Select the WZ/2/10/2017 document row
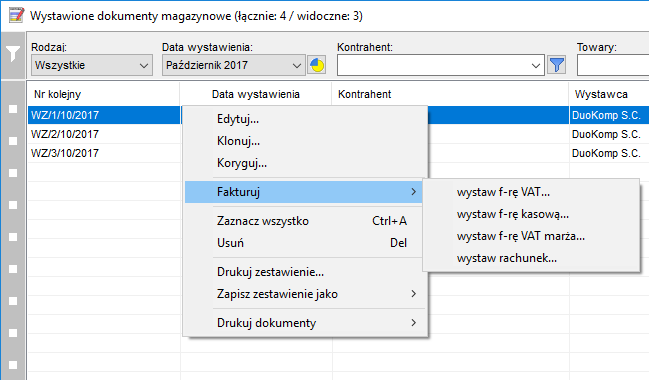The height and width of the screenshot is (380, 649). pos(104,134)
